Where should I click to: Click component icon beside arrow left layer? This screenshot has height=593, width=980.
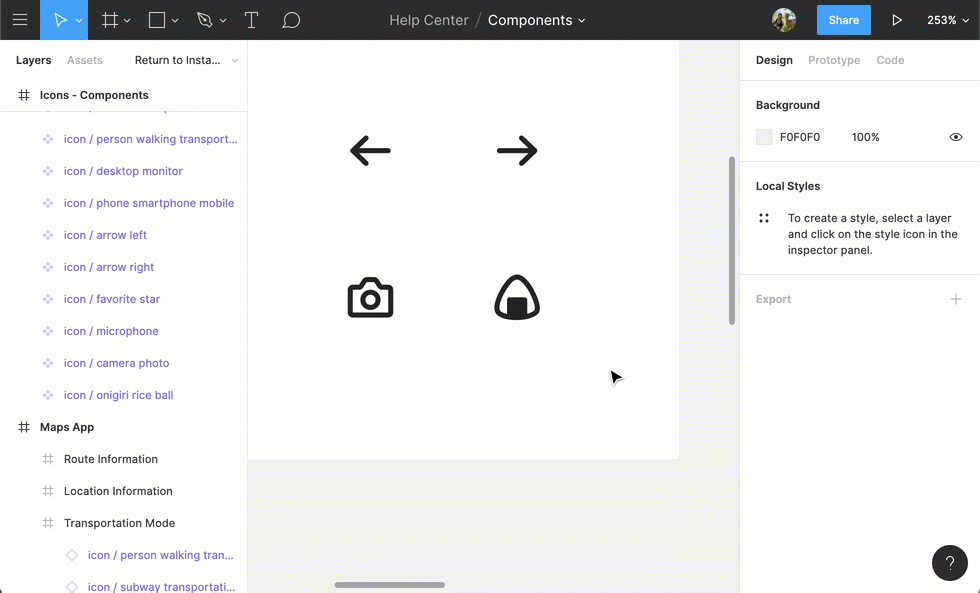coord(48,235)
